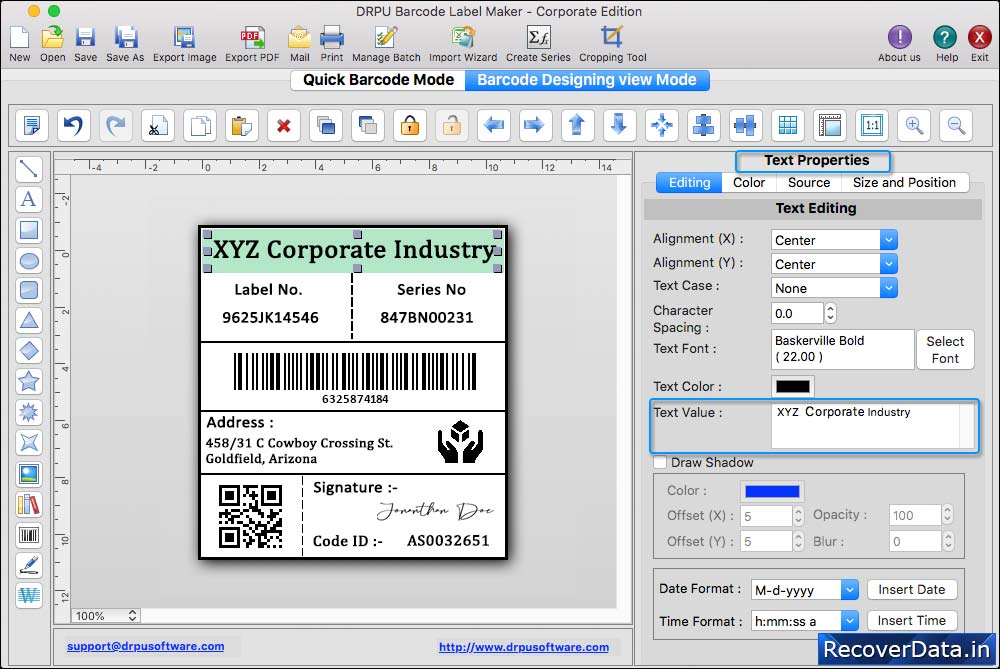Select the WordArt W tool
The width and height of the screenshot is (1000, 669).
click(29, 596)
